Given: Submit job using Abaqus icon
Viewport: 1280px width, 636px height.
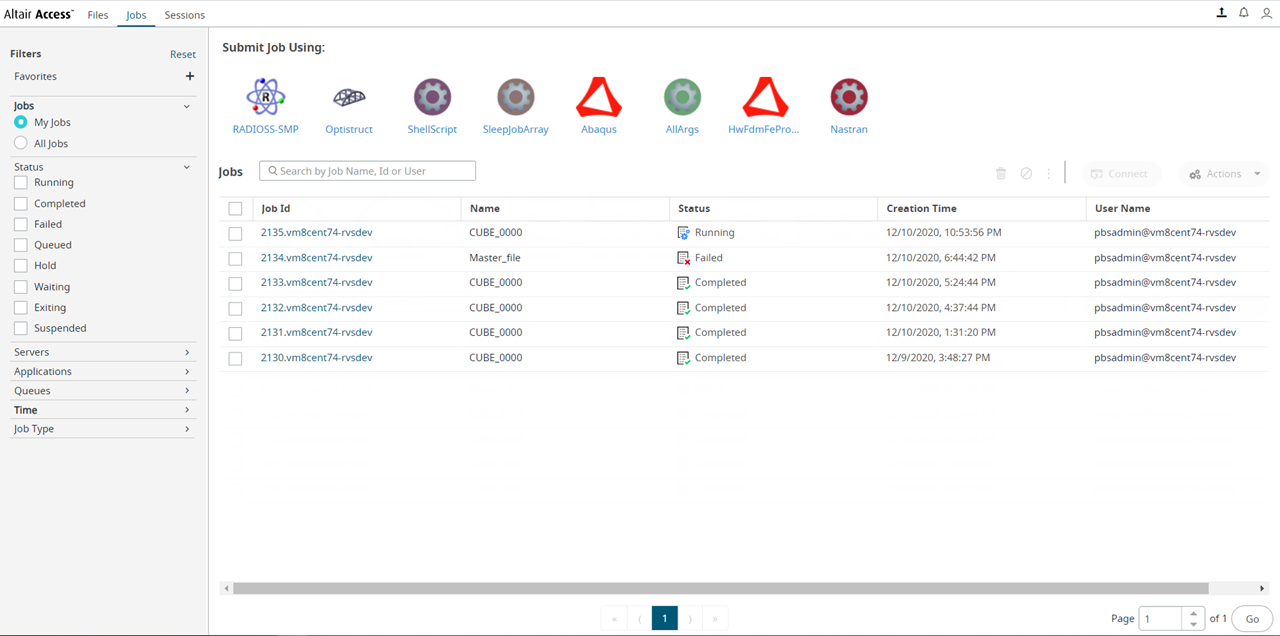Looking at the screenshot, I should click(599, 97).
